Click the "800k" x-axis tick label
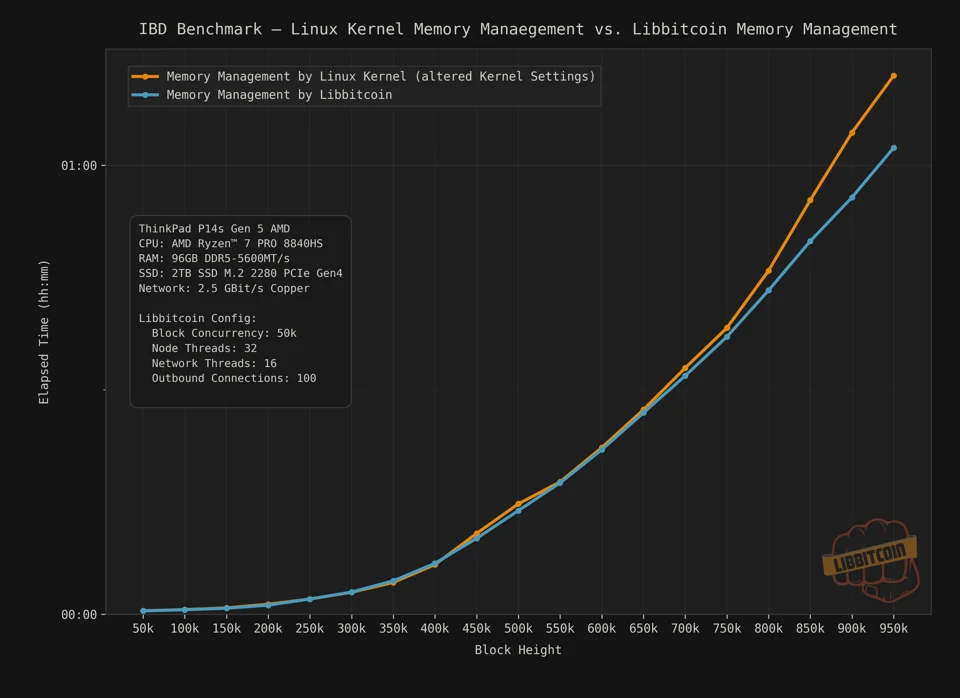Image resolution: width=960 pixels, height=698 pixels. click(x=768, y=628)
